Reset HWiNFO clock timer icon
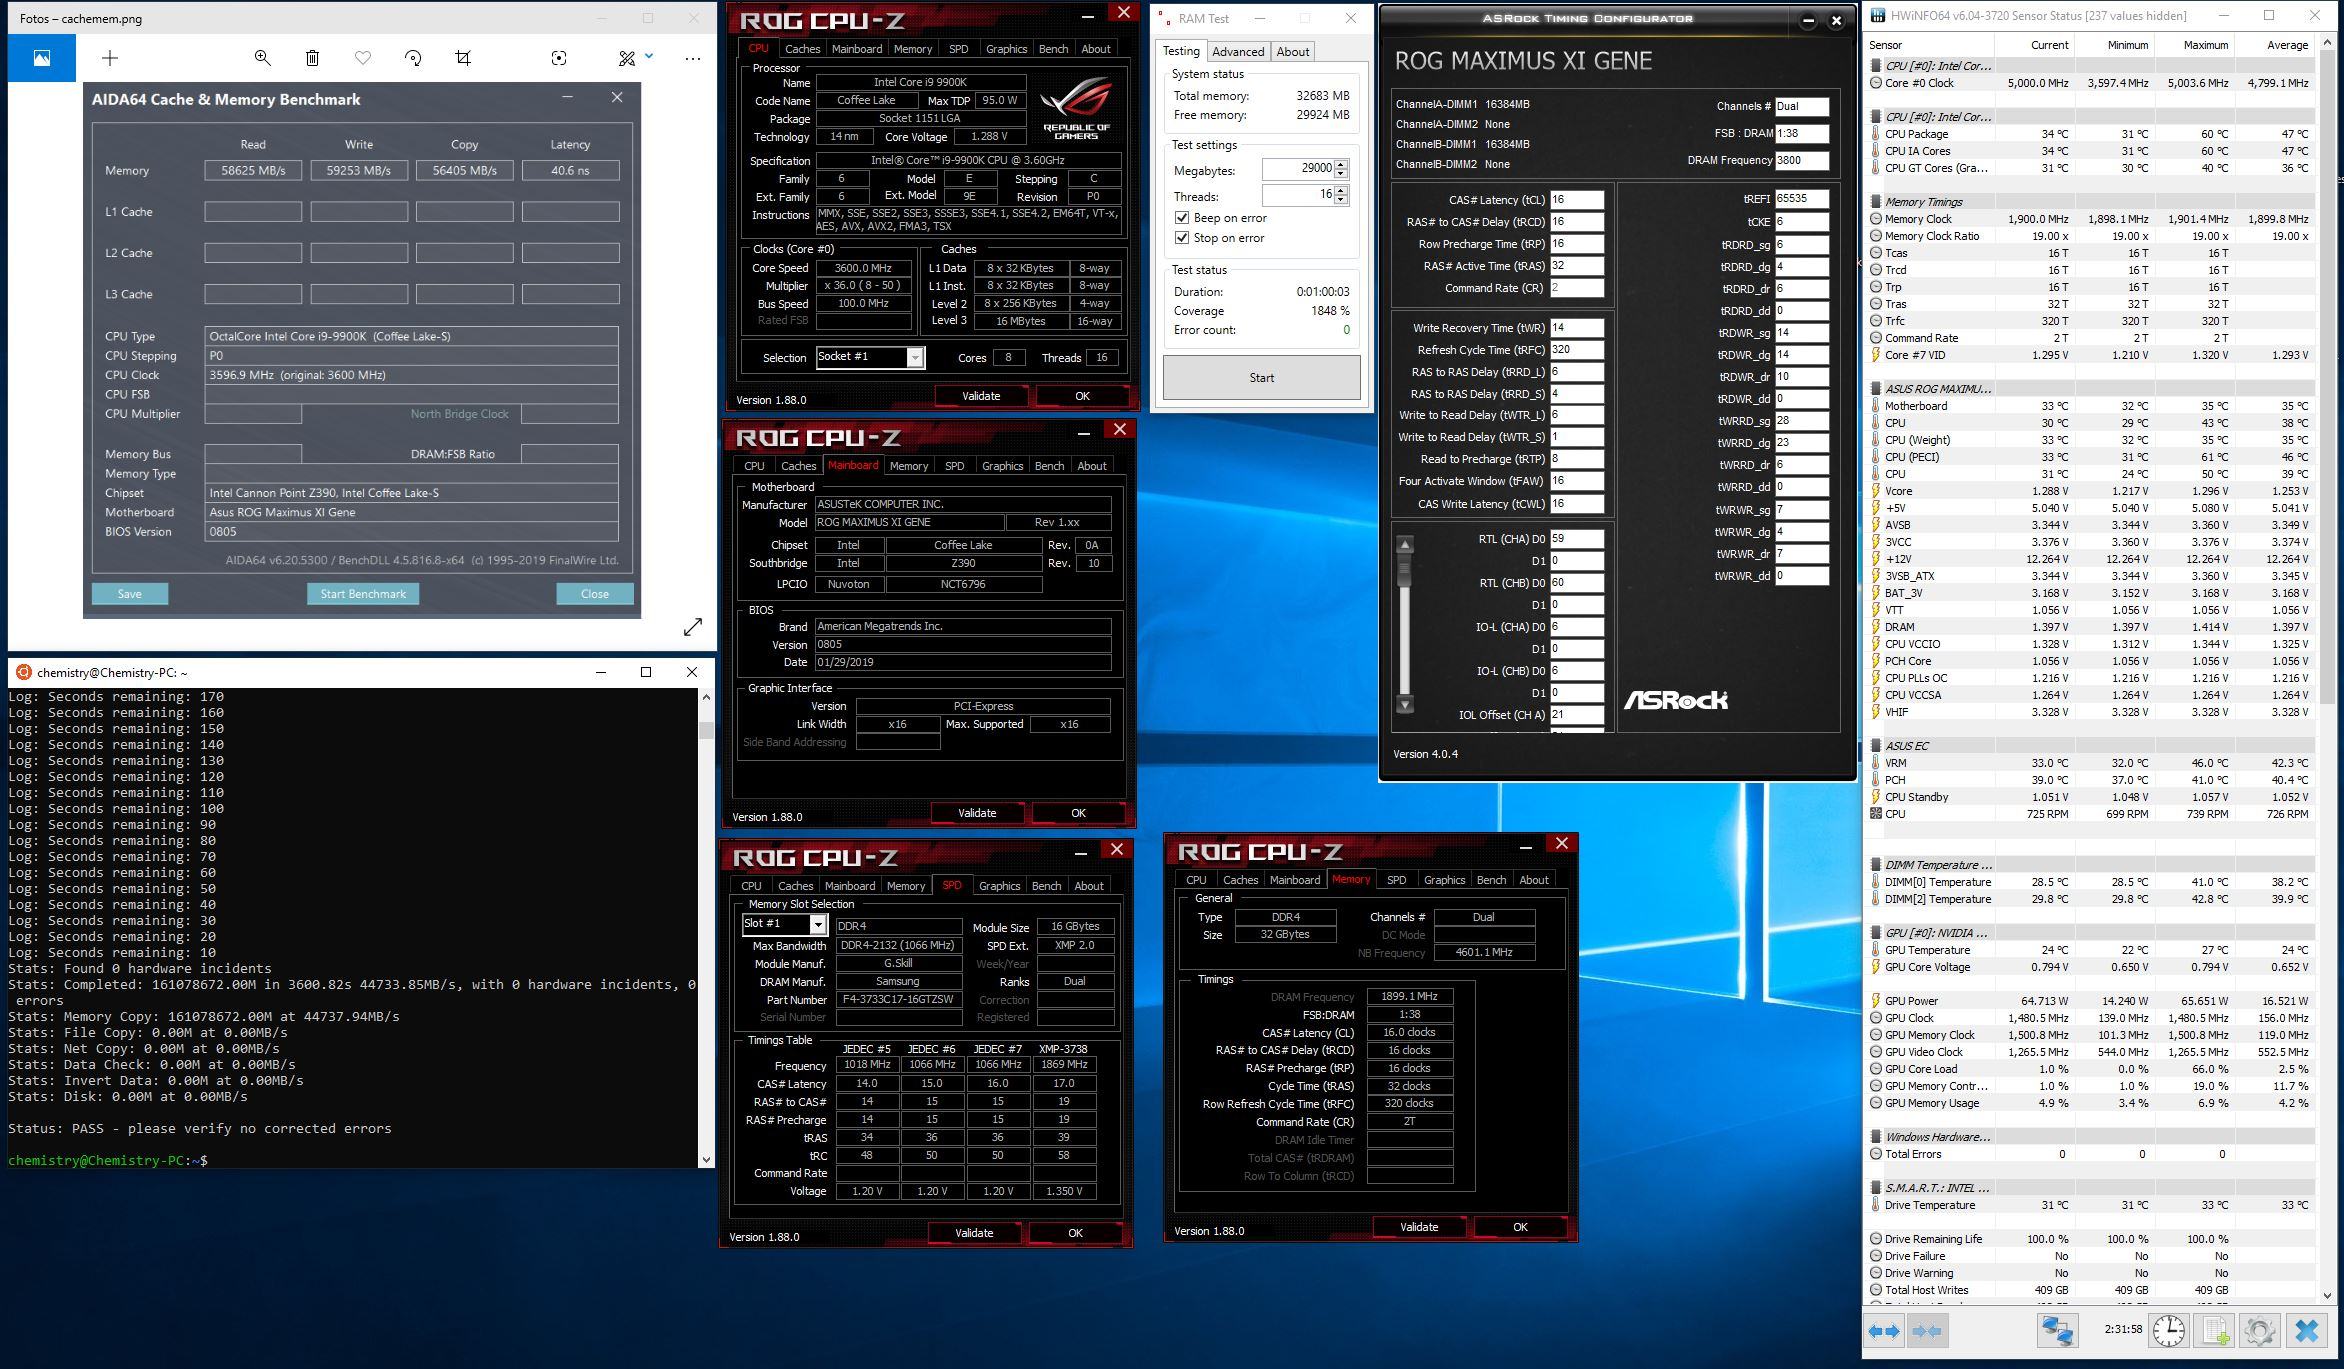 (x=2168, y=1330)
